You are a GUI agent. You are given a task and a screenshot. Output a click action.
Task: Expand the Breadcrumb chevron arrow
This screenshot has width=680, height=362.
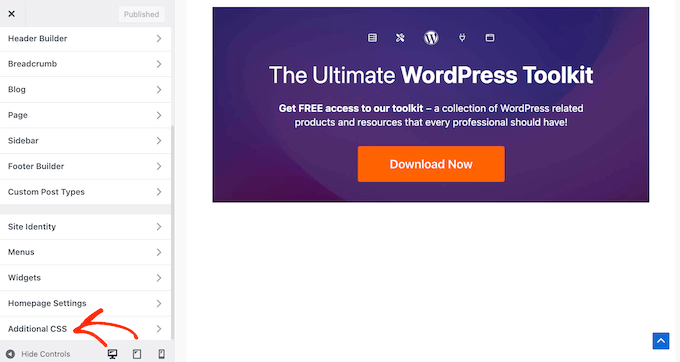click(159, 64)
